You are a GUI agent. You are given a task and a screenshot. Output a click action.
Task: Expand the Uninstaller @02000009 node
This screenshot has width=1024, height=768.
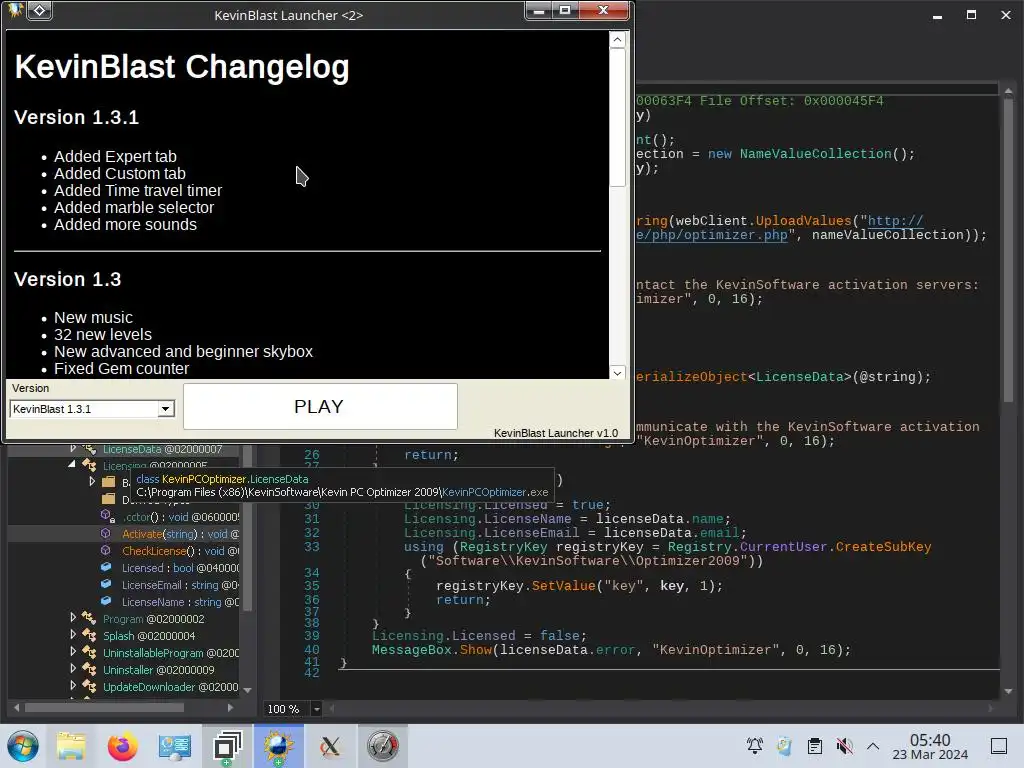[x=73, y=668]
